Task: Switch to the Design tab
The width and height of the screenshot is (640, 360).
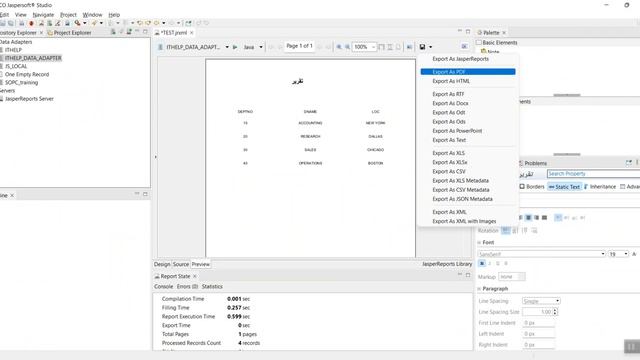Action: click(162, 264)
